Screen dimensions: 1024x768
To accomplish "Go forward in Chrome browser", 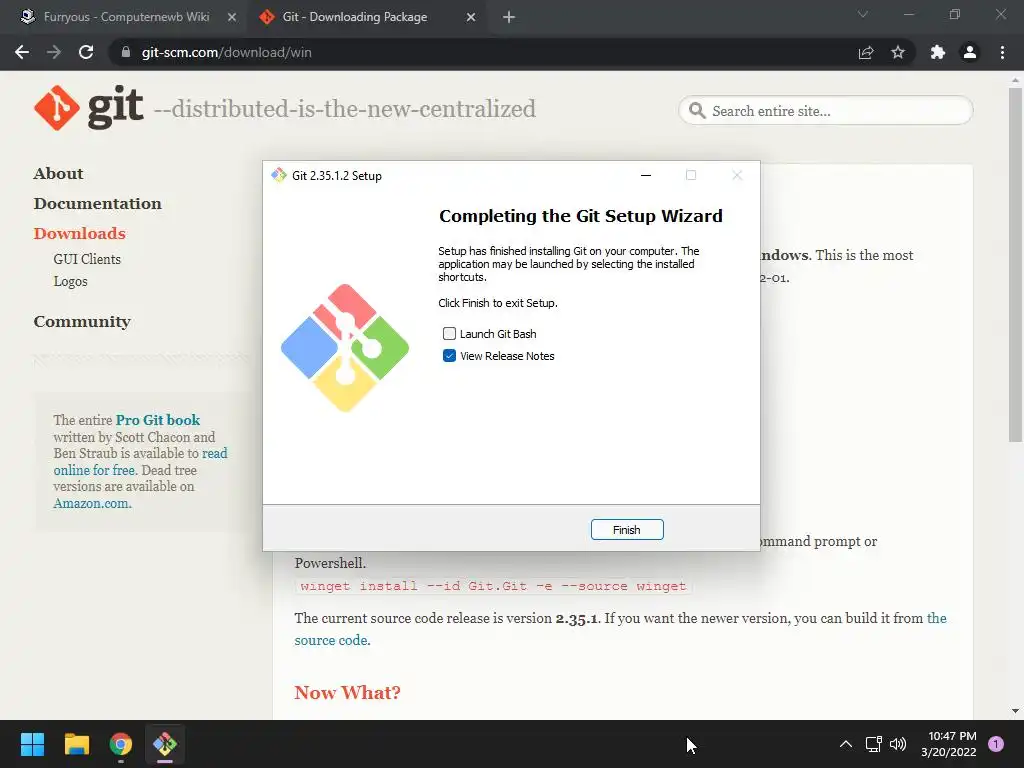I will coord(54,52).
